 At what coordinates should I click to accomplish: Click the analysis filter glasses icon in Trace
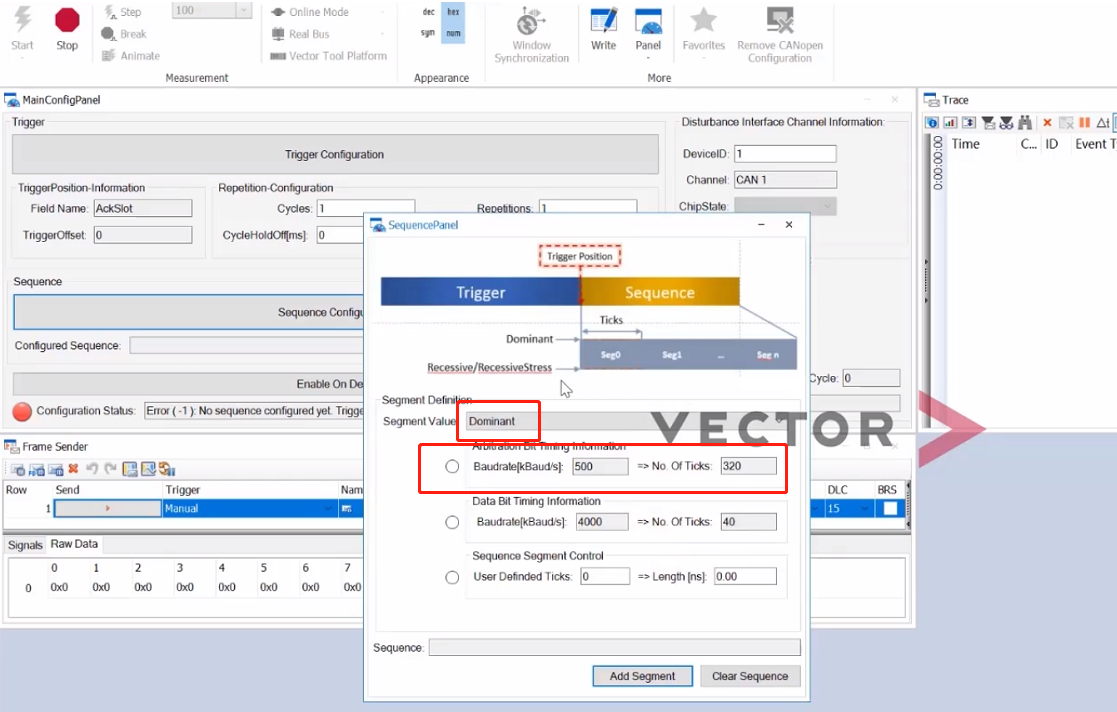tap(1006, 123)
